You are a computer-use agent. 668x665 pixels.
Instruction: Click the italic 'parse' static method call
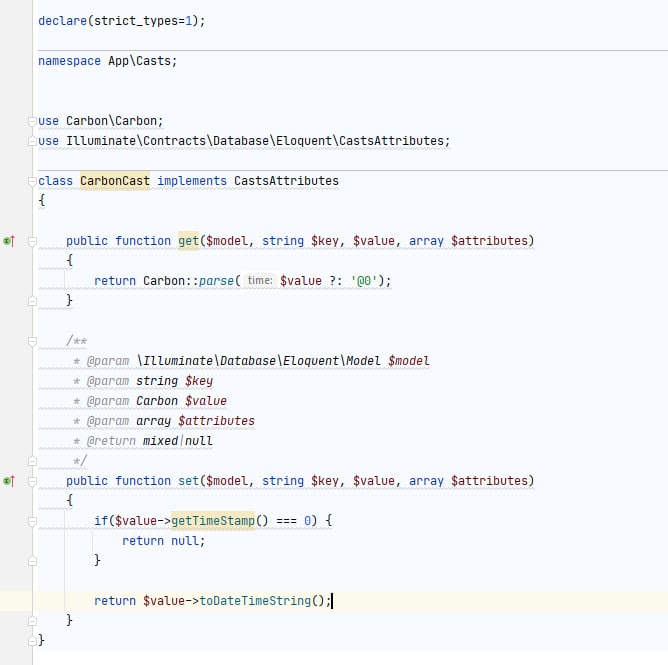click(x=216, y=281)
